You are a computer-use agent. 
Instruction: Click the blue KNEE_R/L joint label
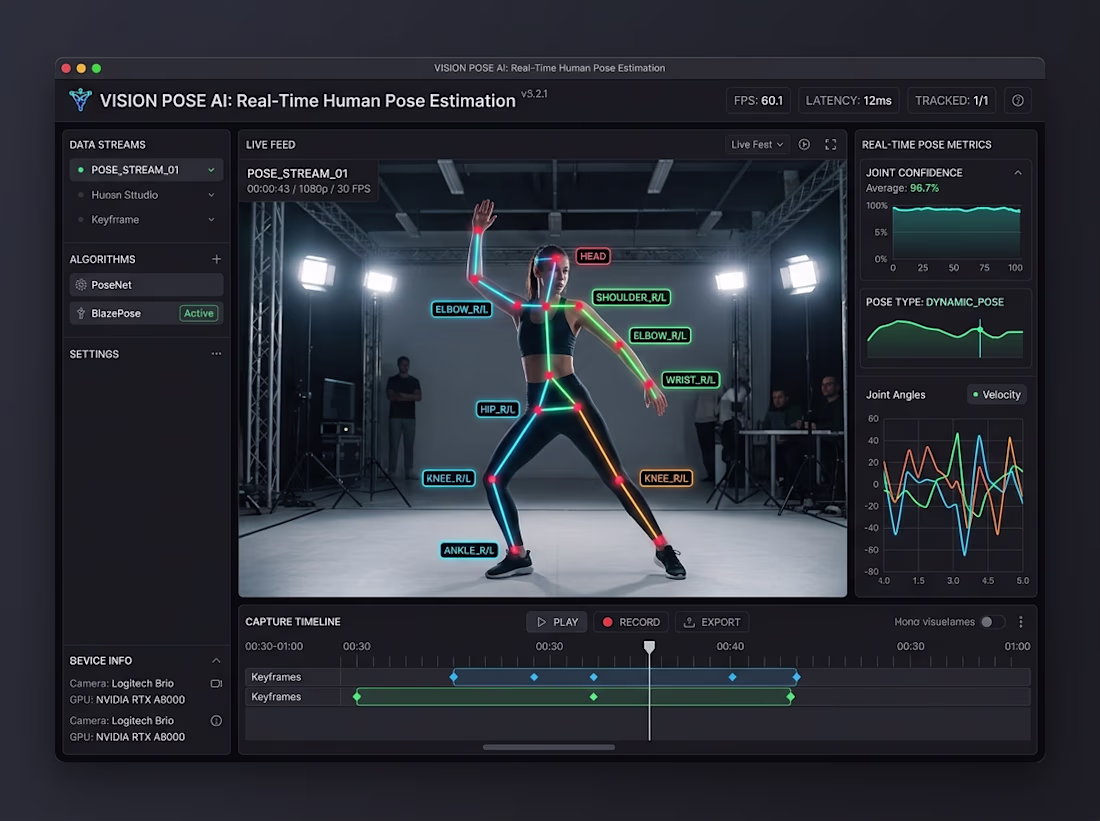coord(449,479)
